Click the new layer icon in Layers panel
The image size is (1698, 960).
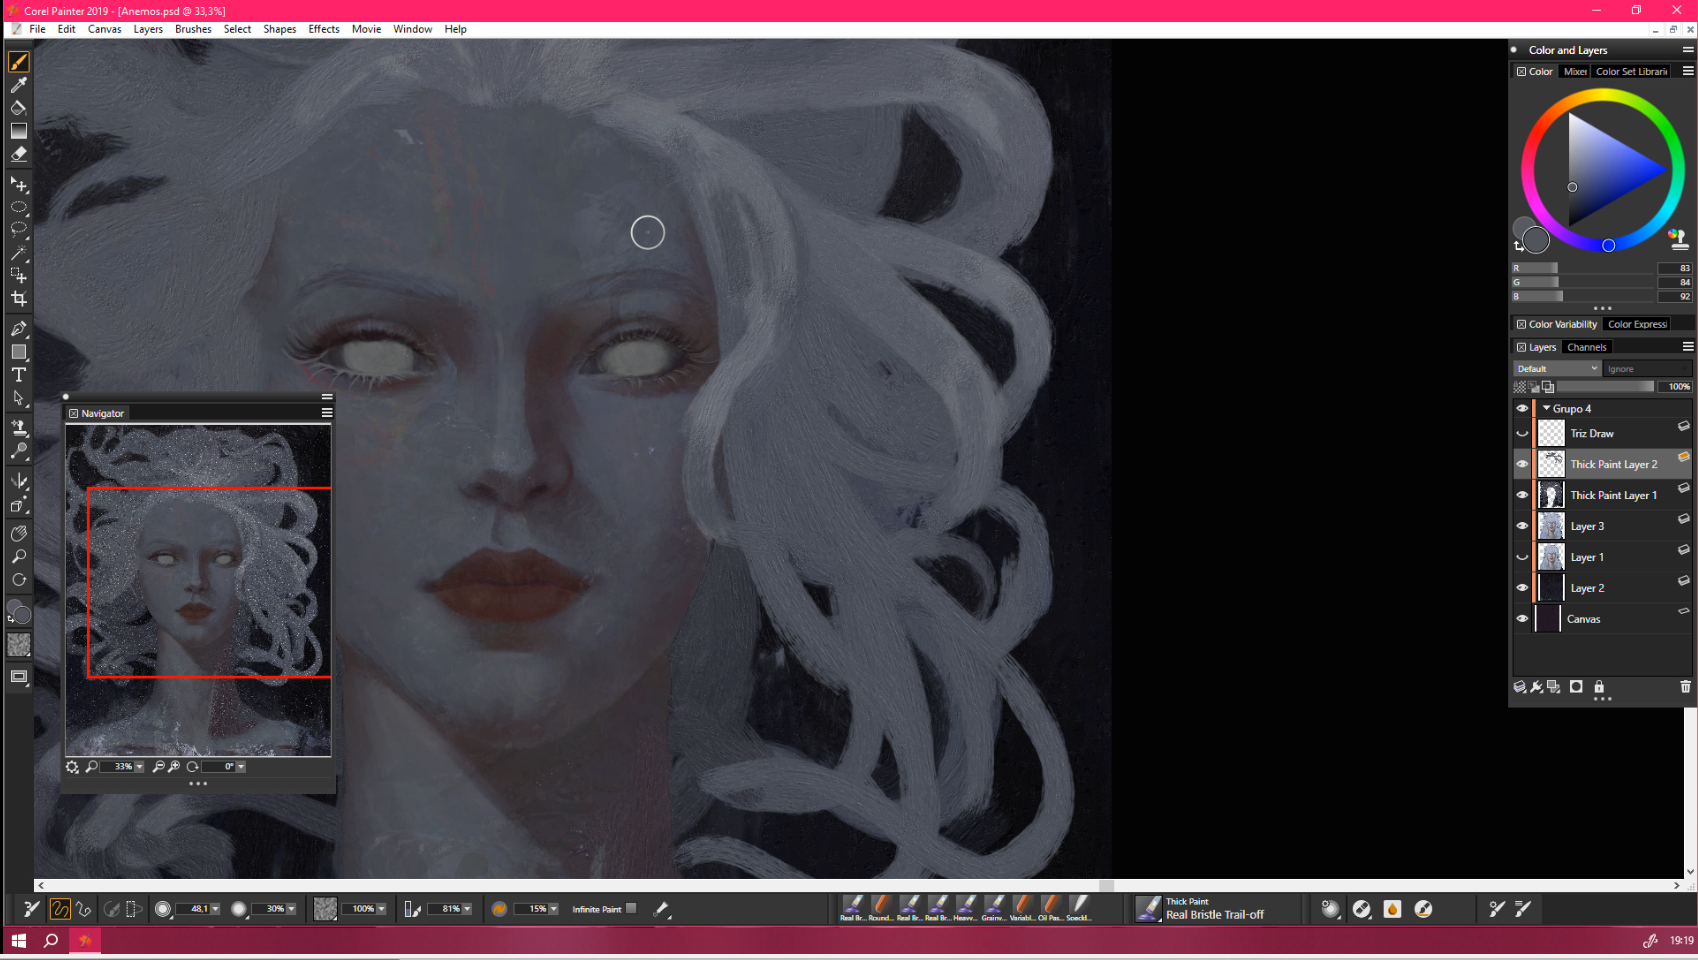point(1520,687)
